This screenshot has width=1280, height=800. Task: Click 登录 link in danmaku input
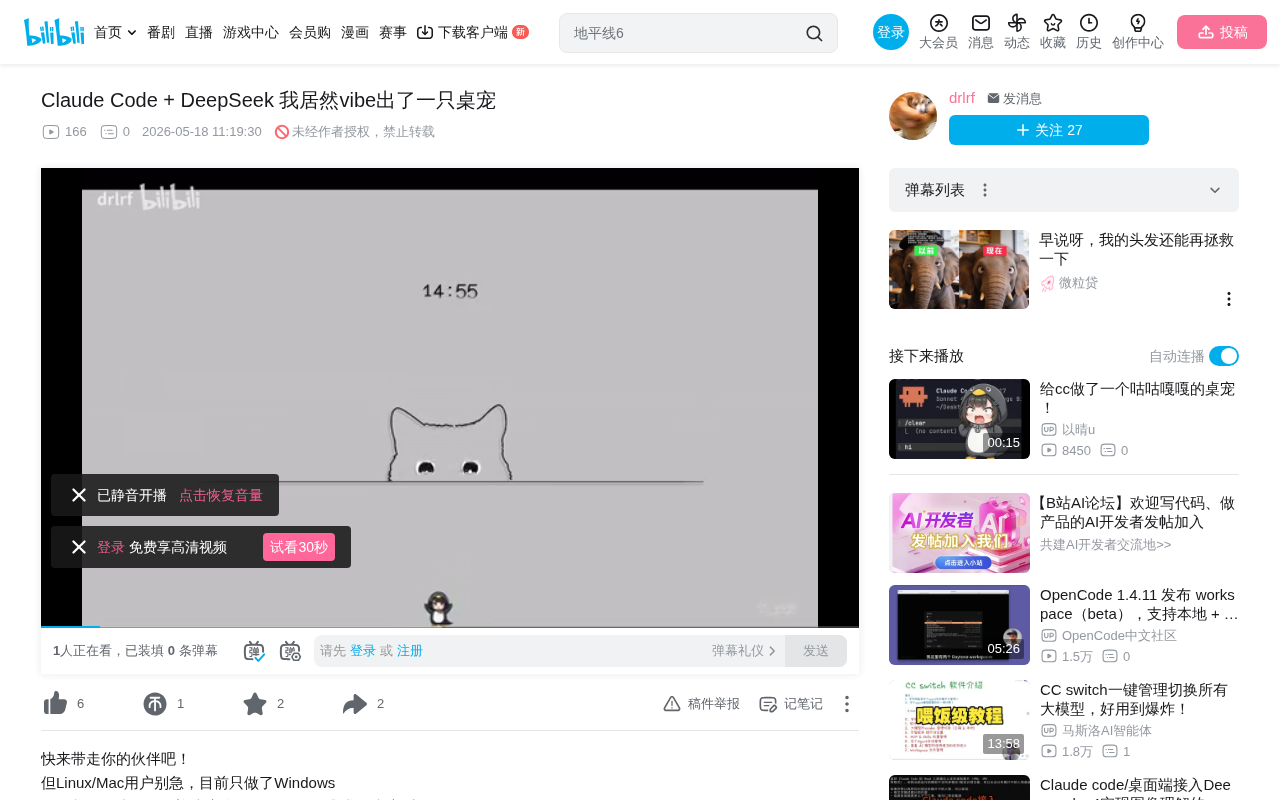(x=363, y=651)
